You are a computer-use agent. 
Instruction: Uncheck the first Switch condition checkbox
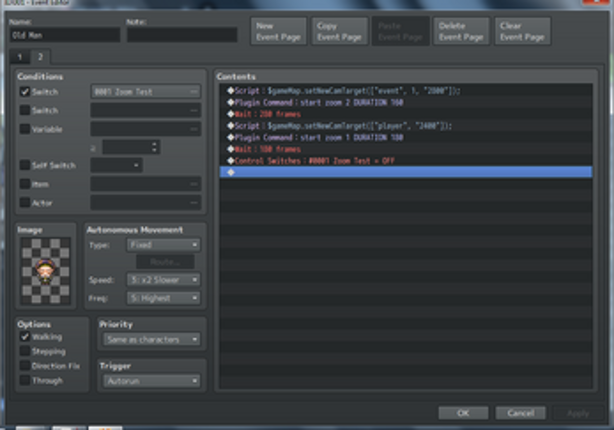(25, 92)
